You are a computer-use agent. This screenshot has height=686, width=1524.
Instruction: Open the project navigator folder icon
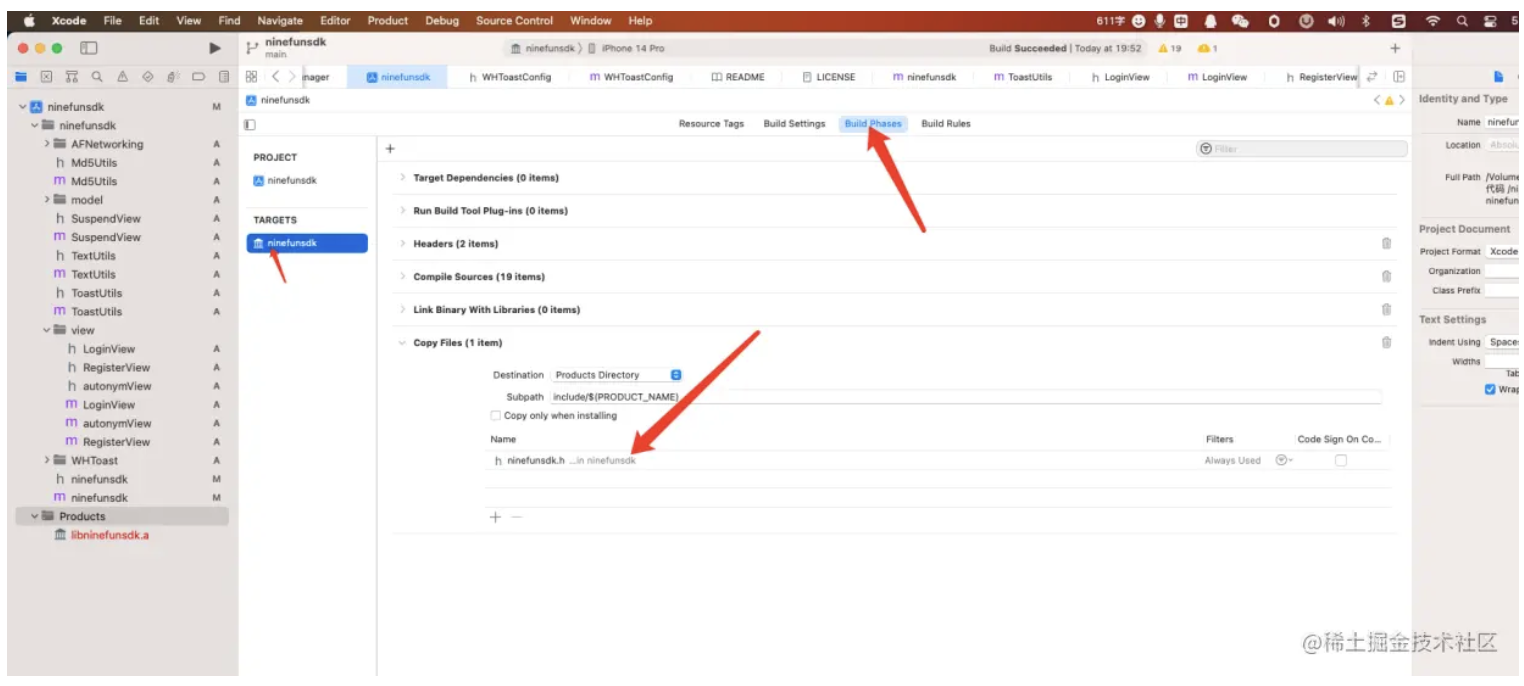coord(21,76)
